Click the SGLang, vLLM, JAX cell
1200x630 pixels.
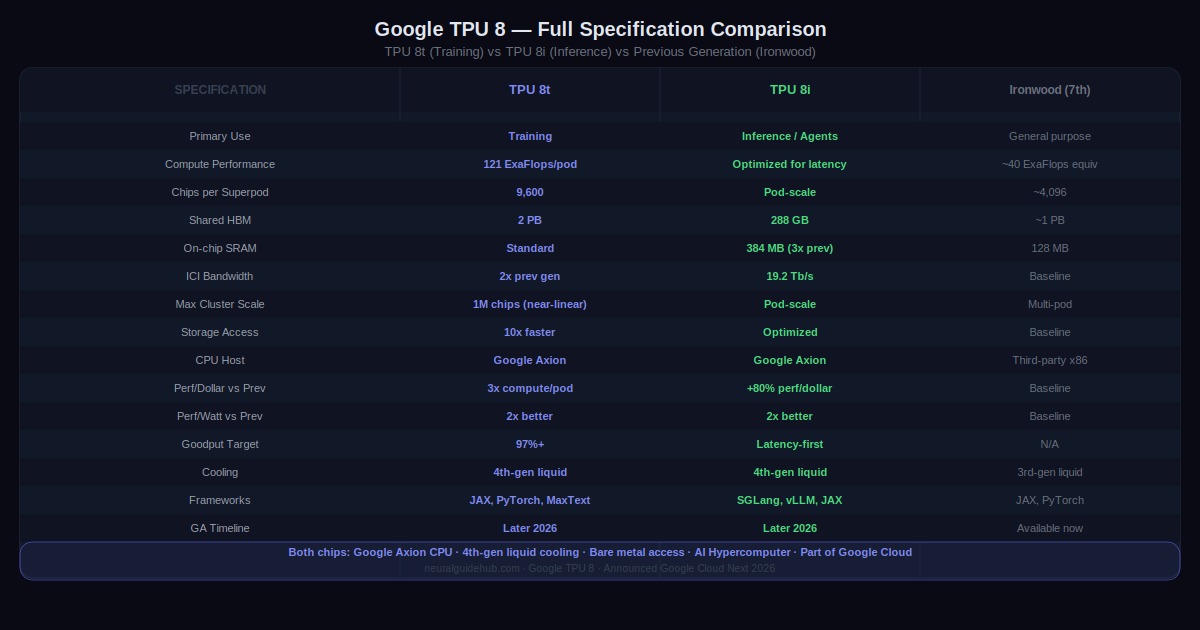(790, 500)
